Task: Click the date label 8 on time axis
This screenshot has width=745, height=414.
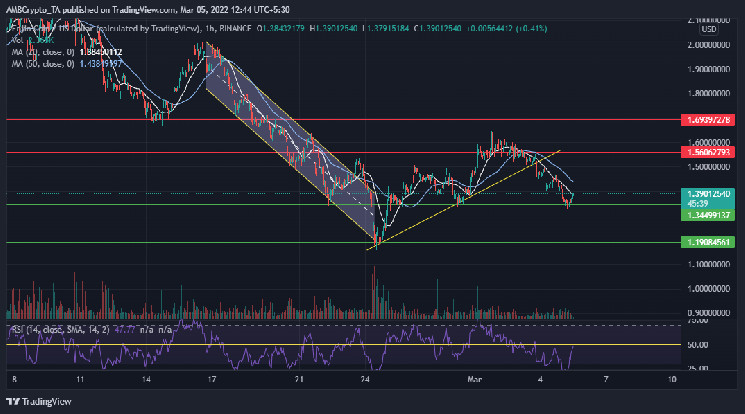Action: 14,379
